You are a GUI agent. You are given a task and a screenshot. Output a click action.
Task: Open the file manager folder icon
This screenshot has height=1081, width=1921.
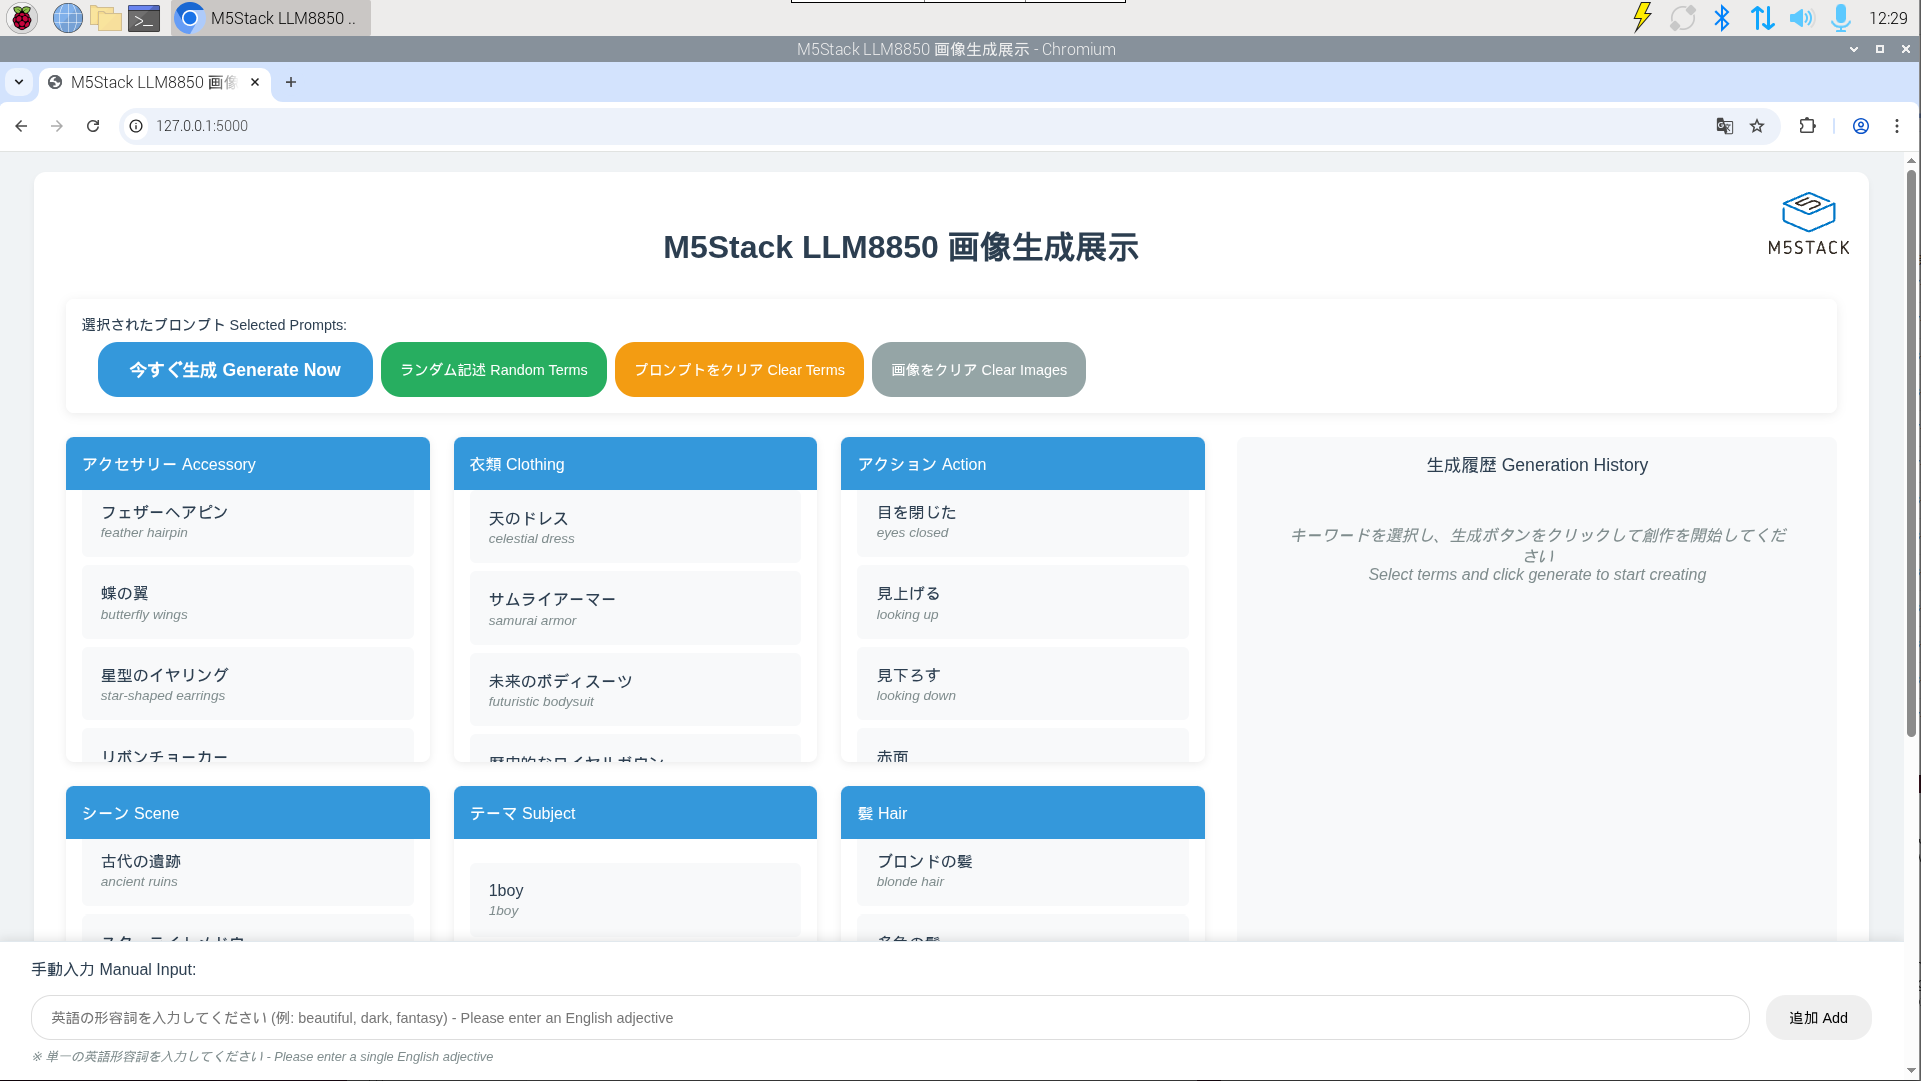(x=105, y=18)
